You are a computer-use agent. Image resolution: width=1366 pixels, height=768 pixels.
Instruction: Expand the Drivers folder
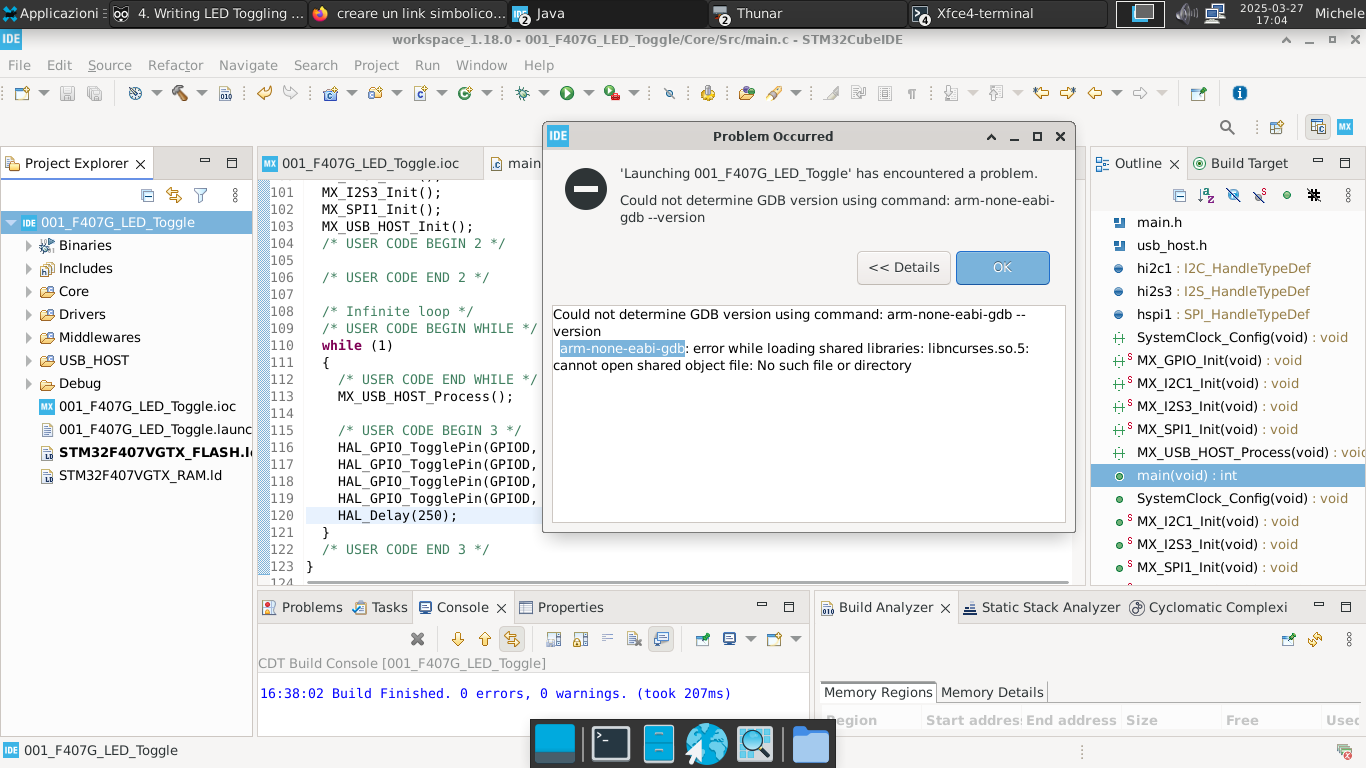point(29,314)
